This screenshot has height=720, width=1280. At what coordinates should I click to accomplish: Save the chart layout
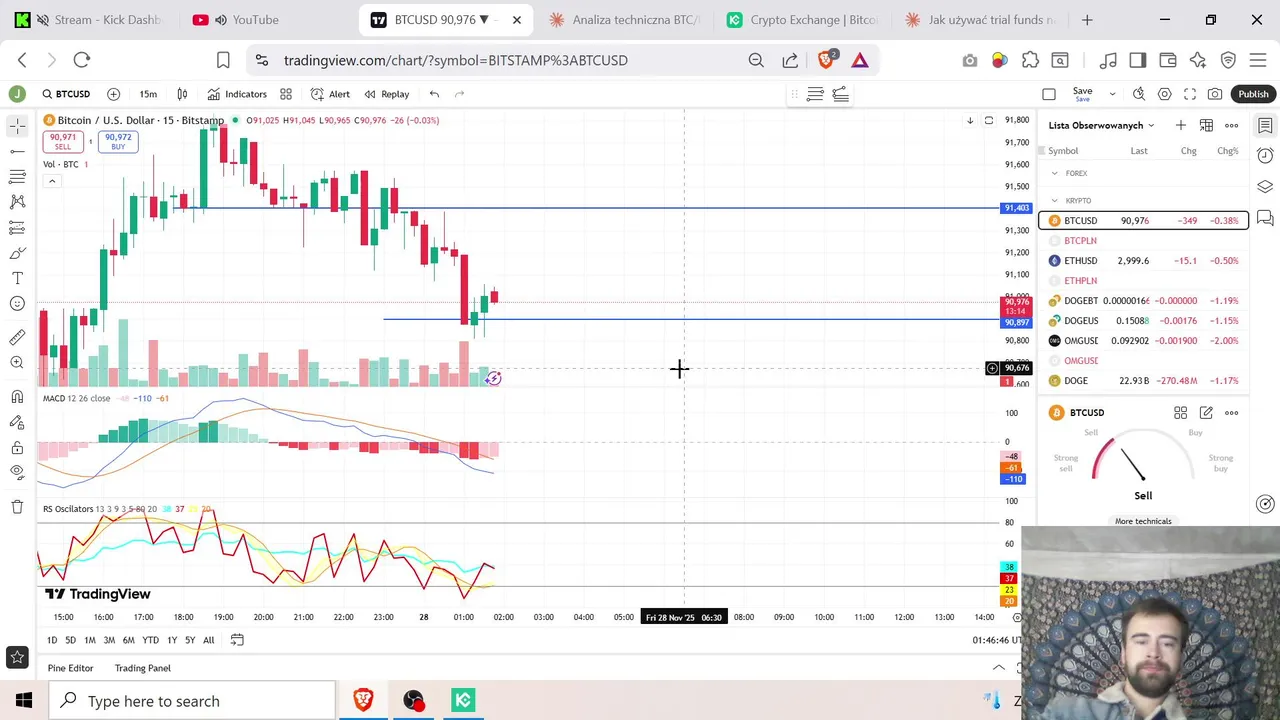[x=1082, y=94]
